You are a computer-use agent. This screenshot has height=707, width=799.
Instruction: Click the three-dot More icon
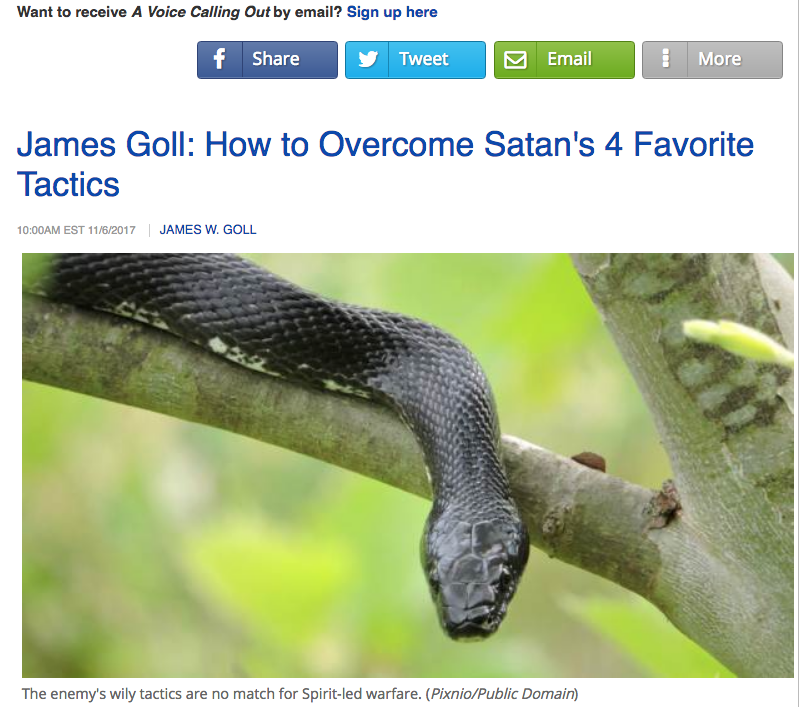[x=665, y=59]
